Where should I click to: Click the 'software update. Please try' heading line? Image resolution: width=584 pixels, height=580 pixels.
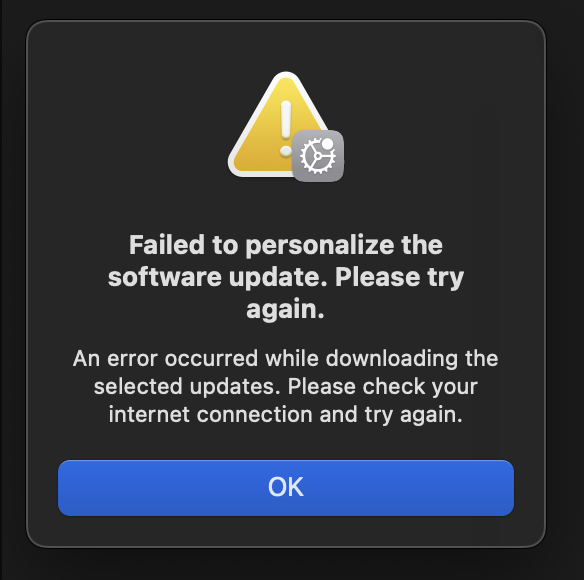tap(286, 278)
